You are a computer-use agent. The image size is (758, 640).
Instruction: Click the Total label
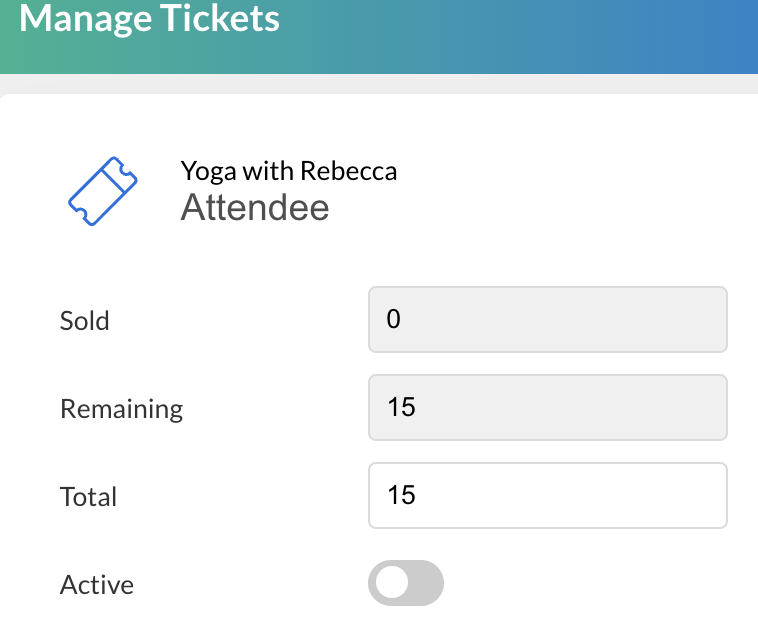[x=88, y=497]
